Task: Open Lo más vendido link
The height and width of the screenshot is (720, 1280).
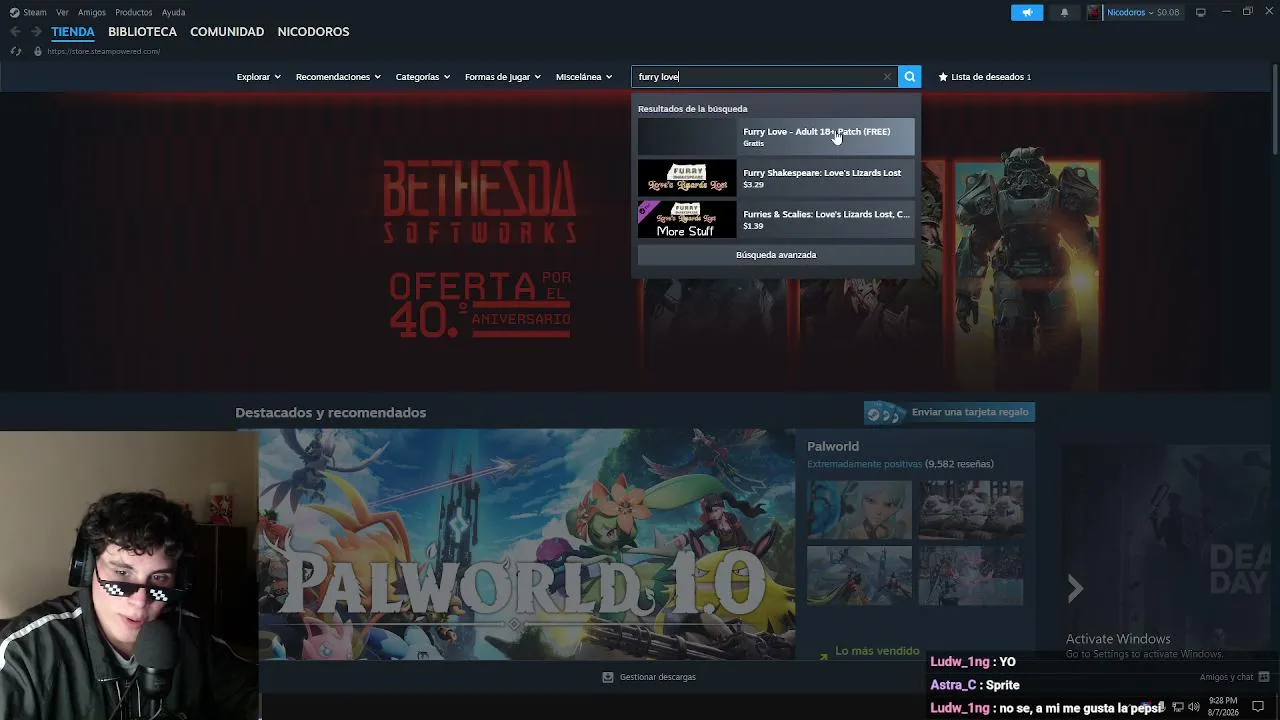Action: 877,651
